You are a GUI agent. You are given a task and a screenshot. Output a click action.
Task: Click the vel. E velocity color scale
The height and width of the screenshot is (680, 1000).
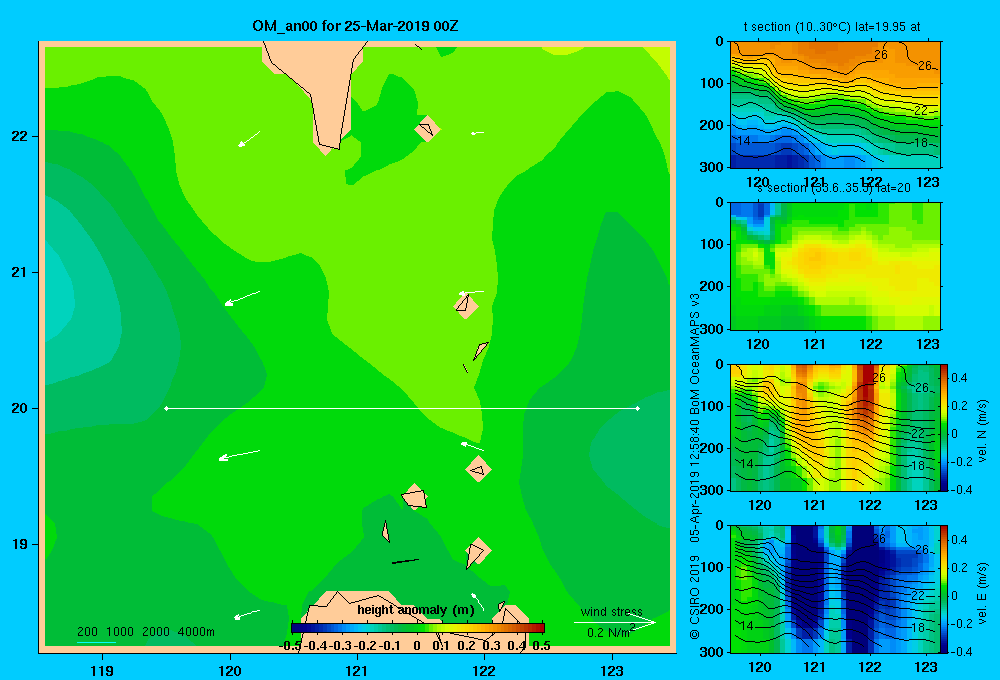coord(945,589)
